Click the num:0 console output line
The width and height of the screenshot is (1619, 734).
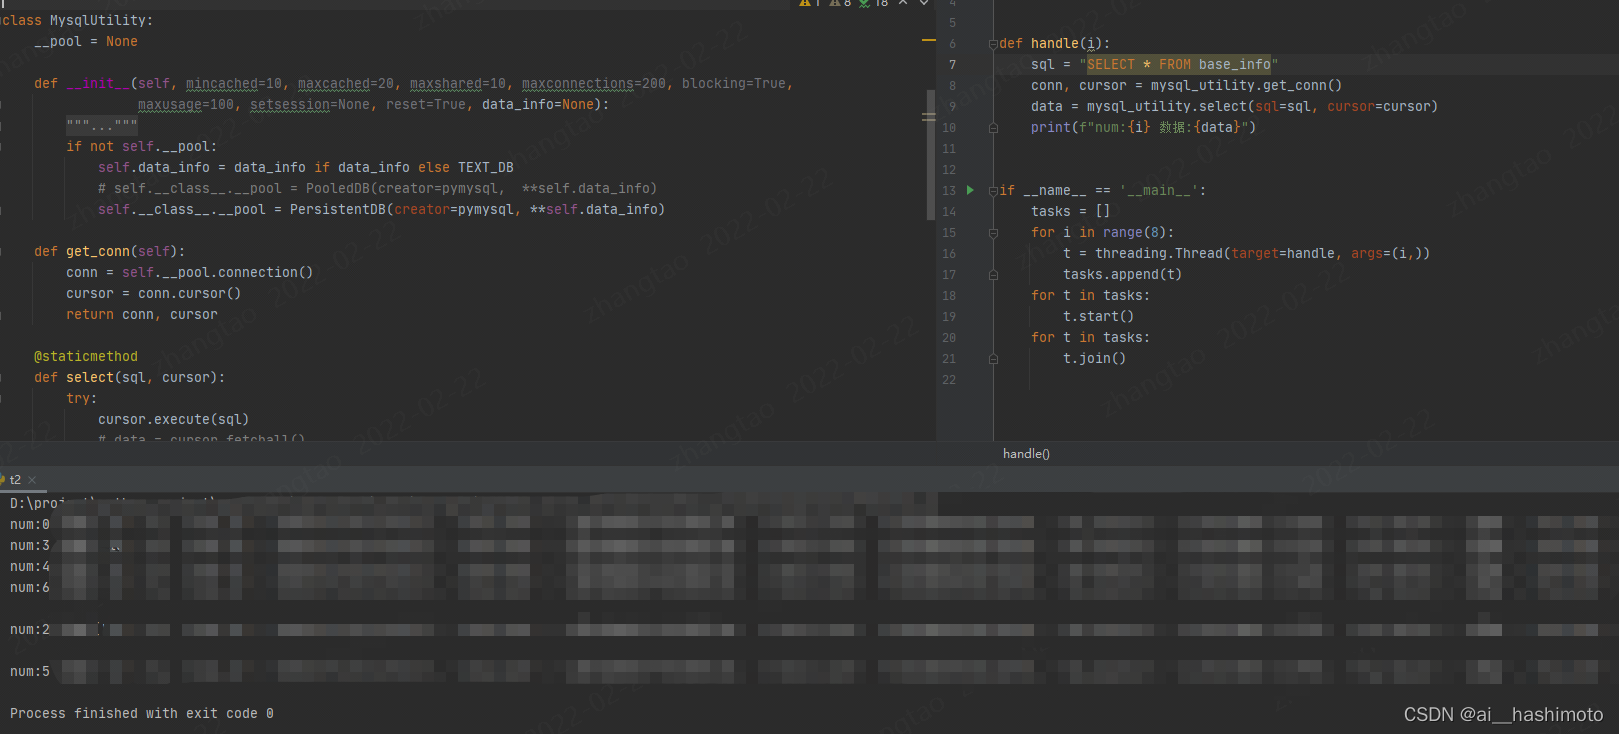pos(30,525)
